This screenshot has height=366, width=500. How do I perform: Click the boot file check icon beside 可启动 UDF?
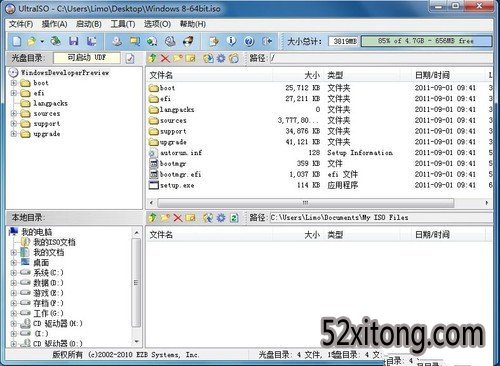130,58
